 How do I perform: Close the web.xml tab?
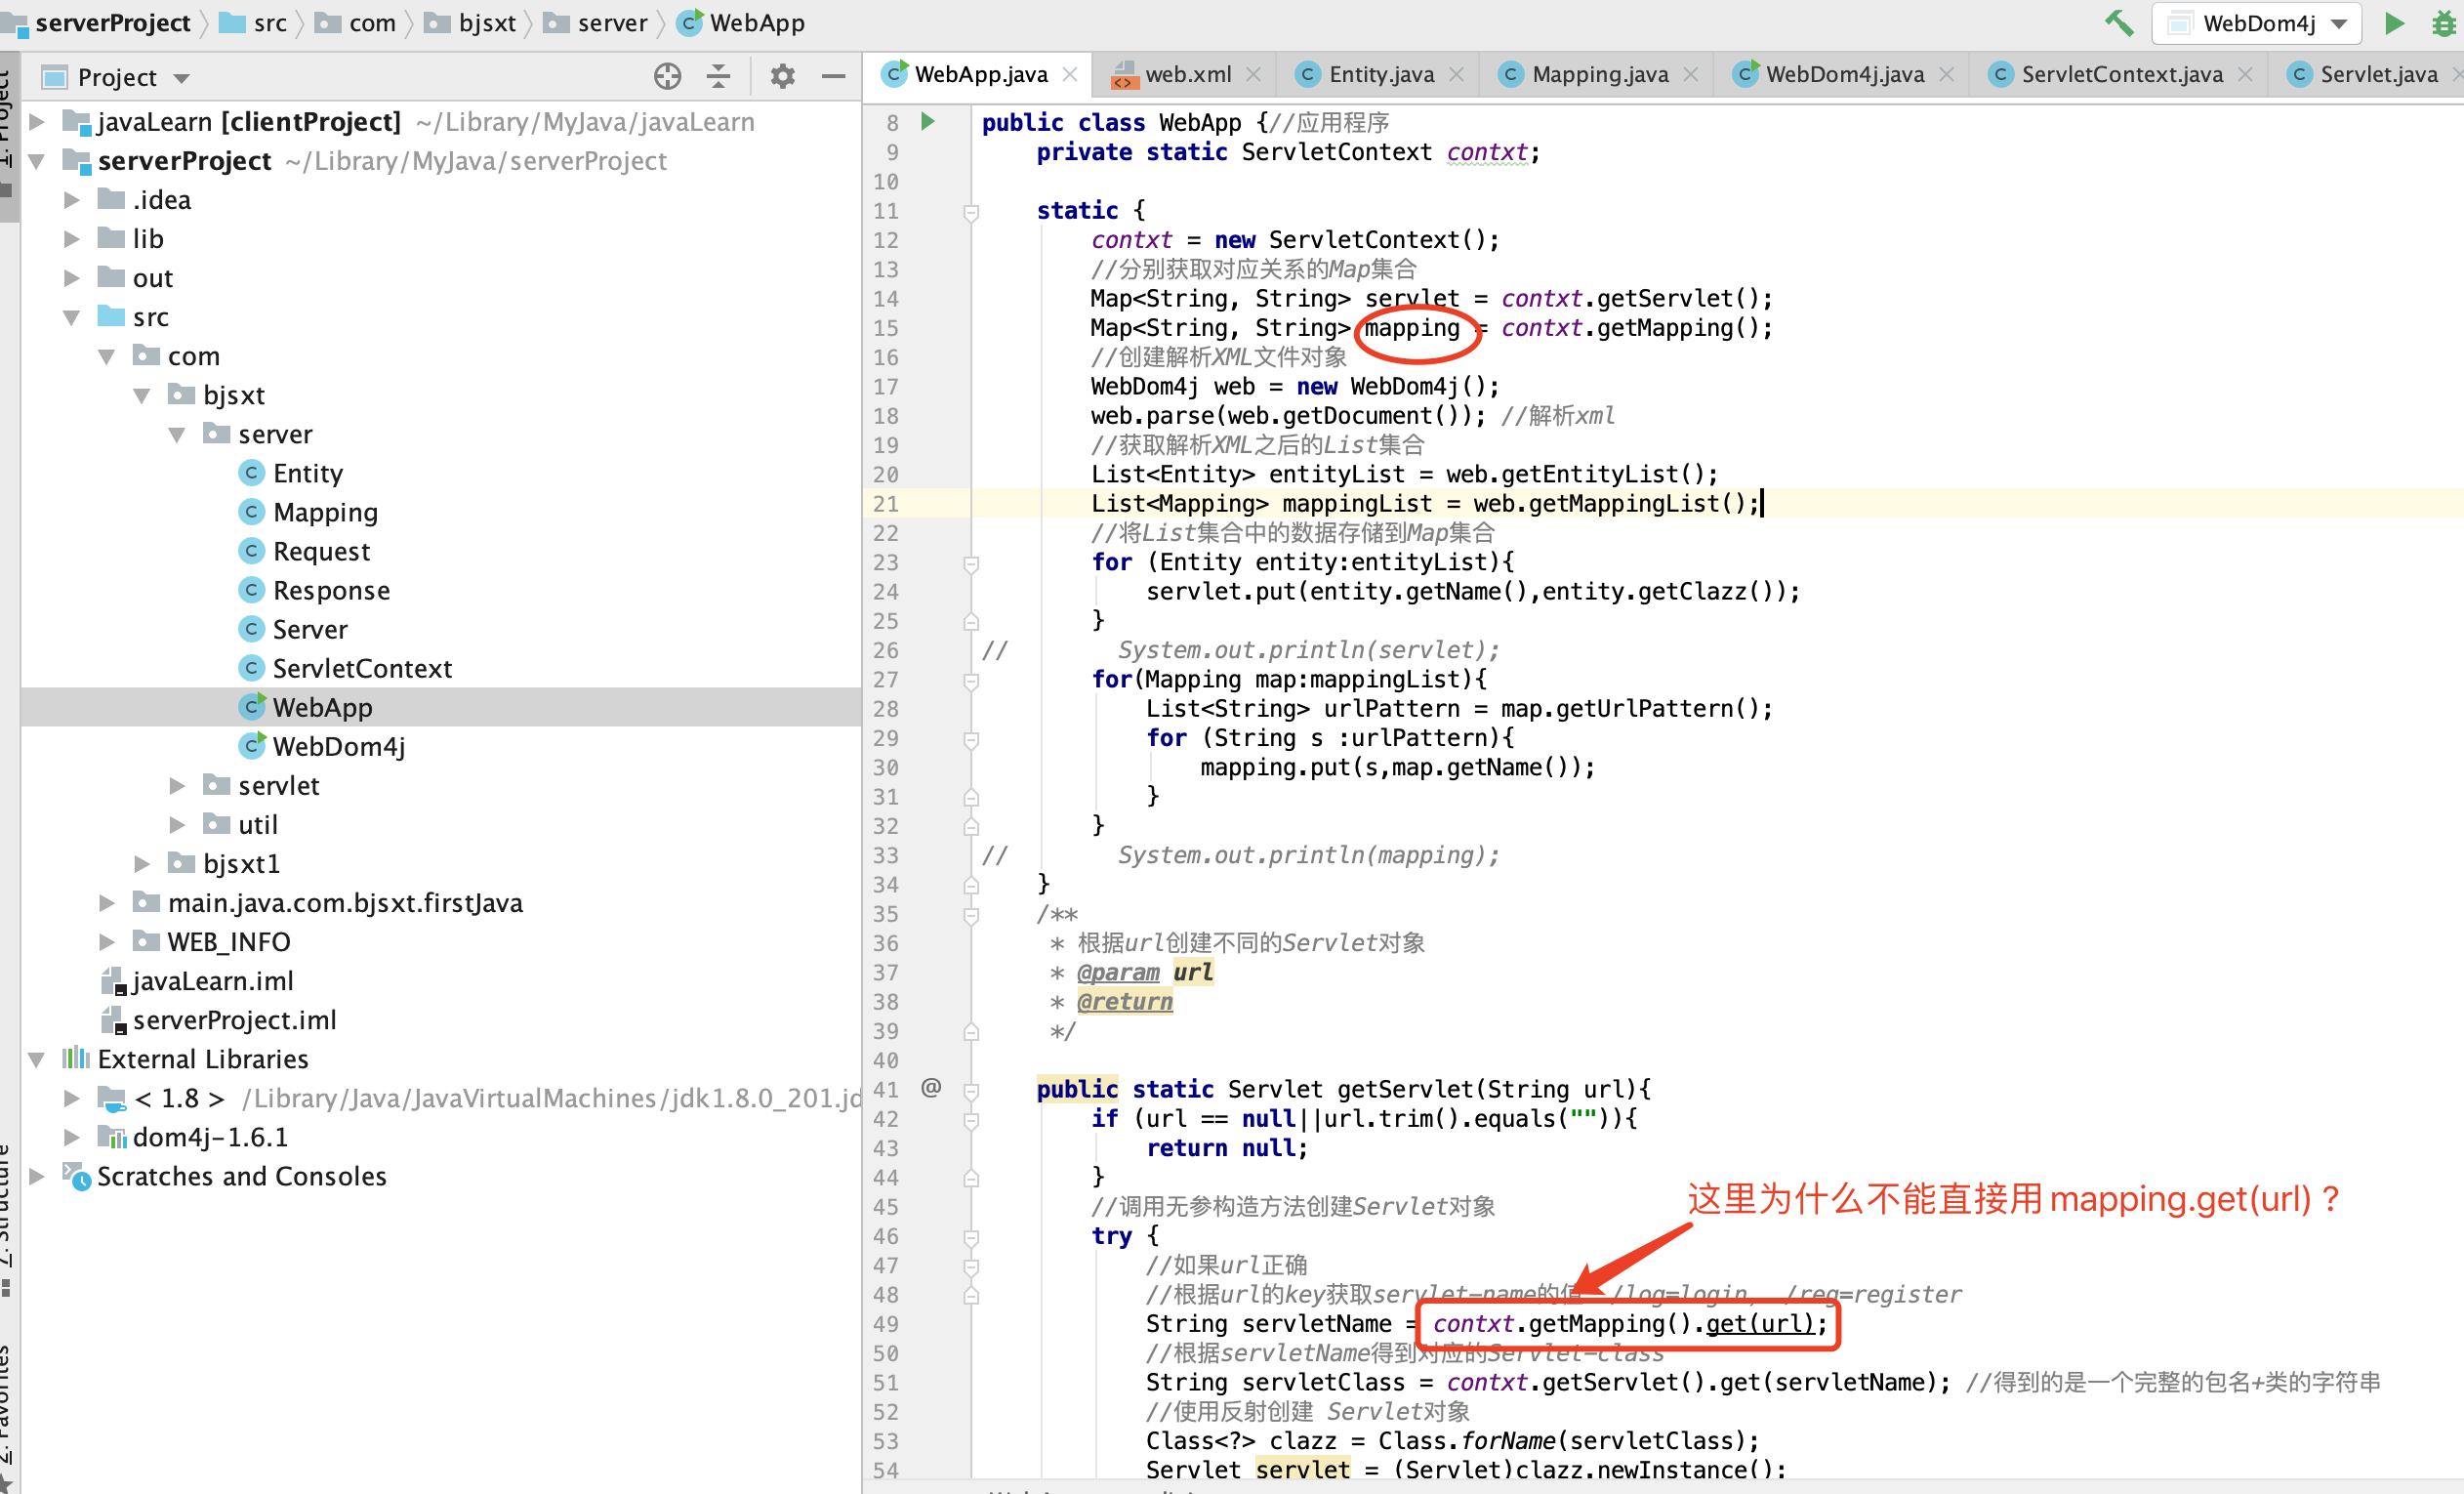[x=1254, y=74]
